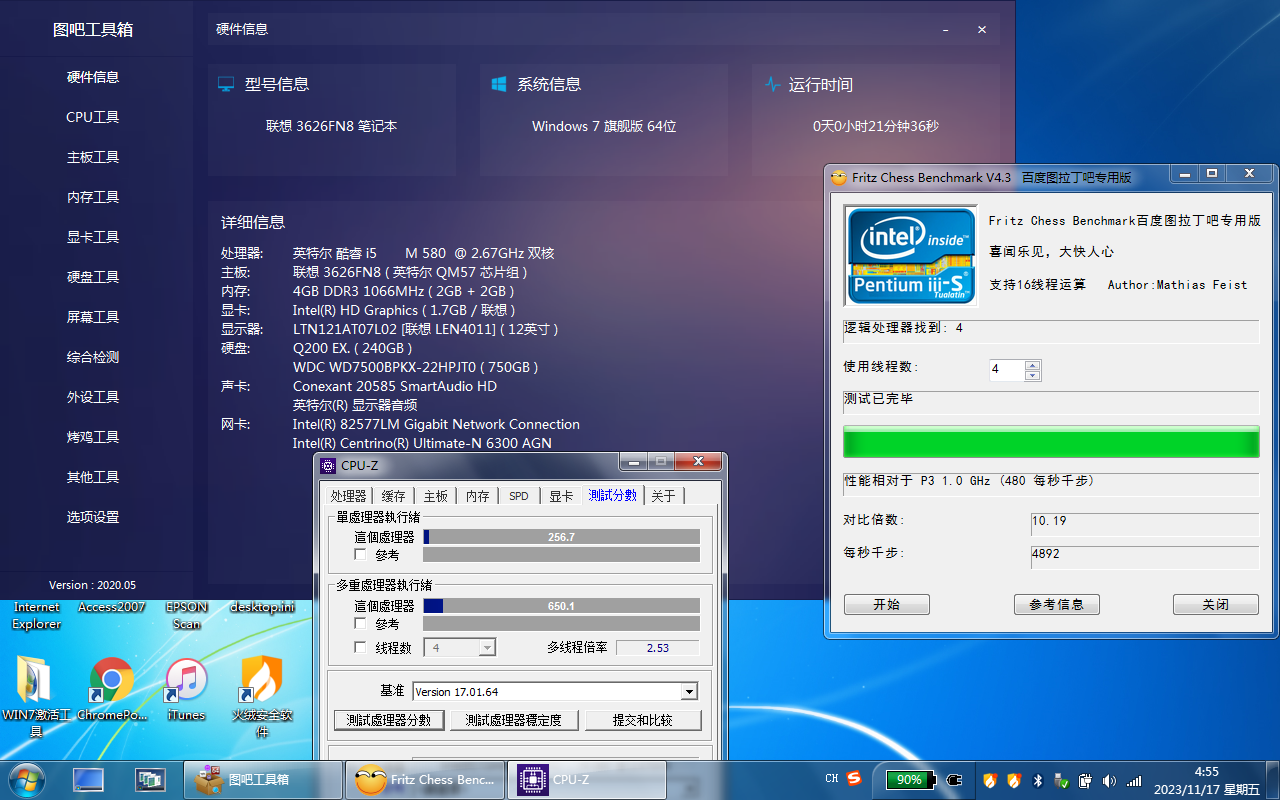Click the CH language indicator
Viewport: 1280px width, 800px height.
coord(832,779)
